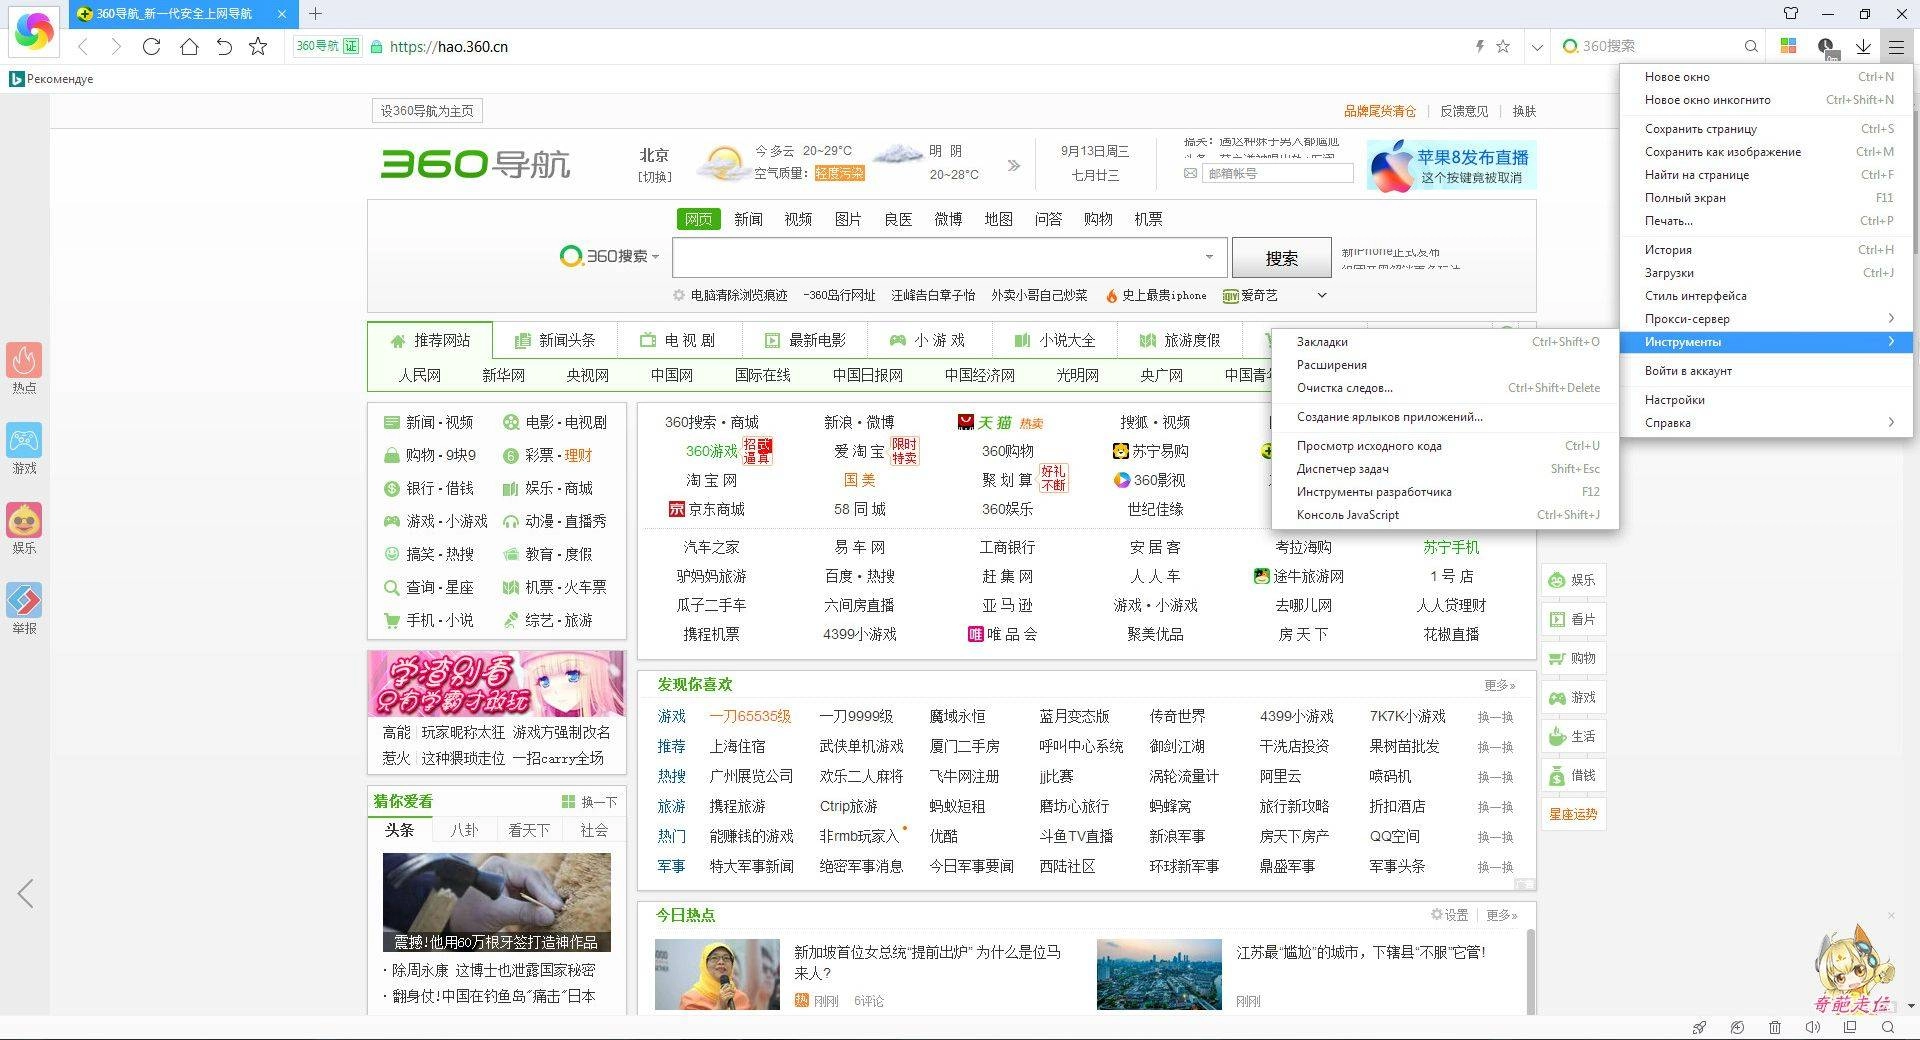This screenshot has height=1040, width=1920.
Task: Open search suggestions dropdown arrow
Action: 1209,257
